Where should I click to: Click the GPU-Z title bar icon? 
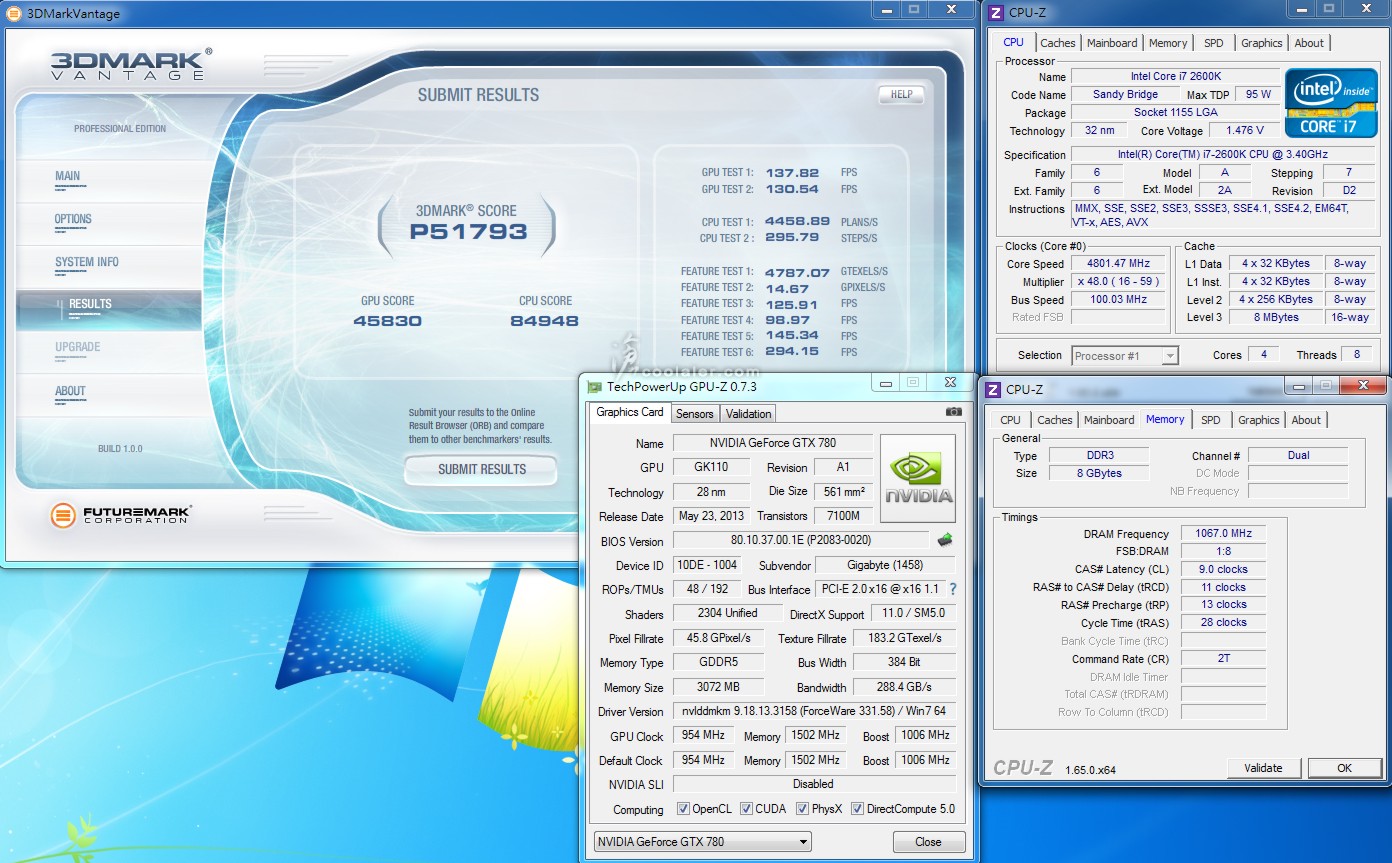(x=594, y=387)
